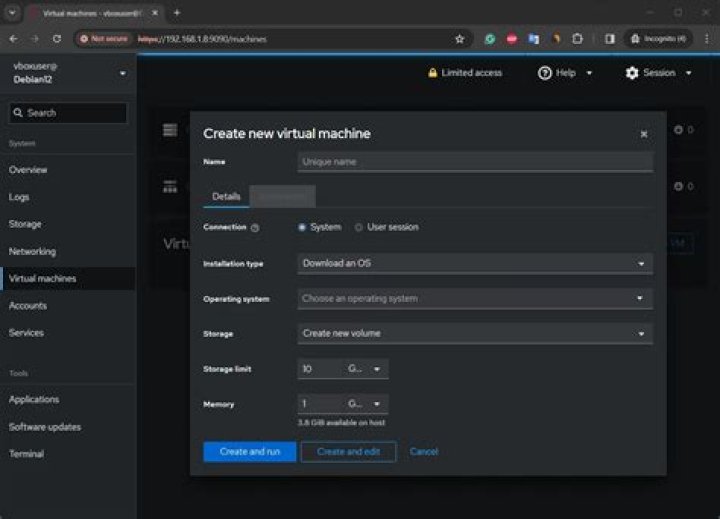Open the Storage limit unit dropdown
The image size is (720, 519).
(x=366, y=369)
